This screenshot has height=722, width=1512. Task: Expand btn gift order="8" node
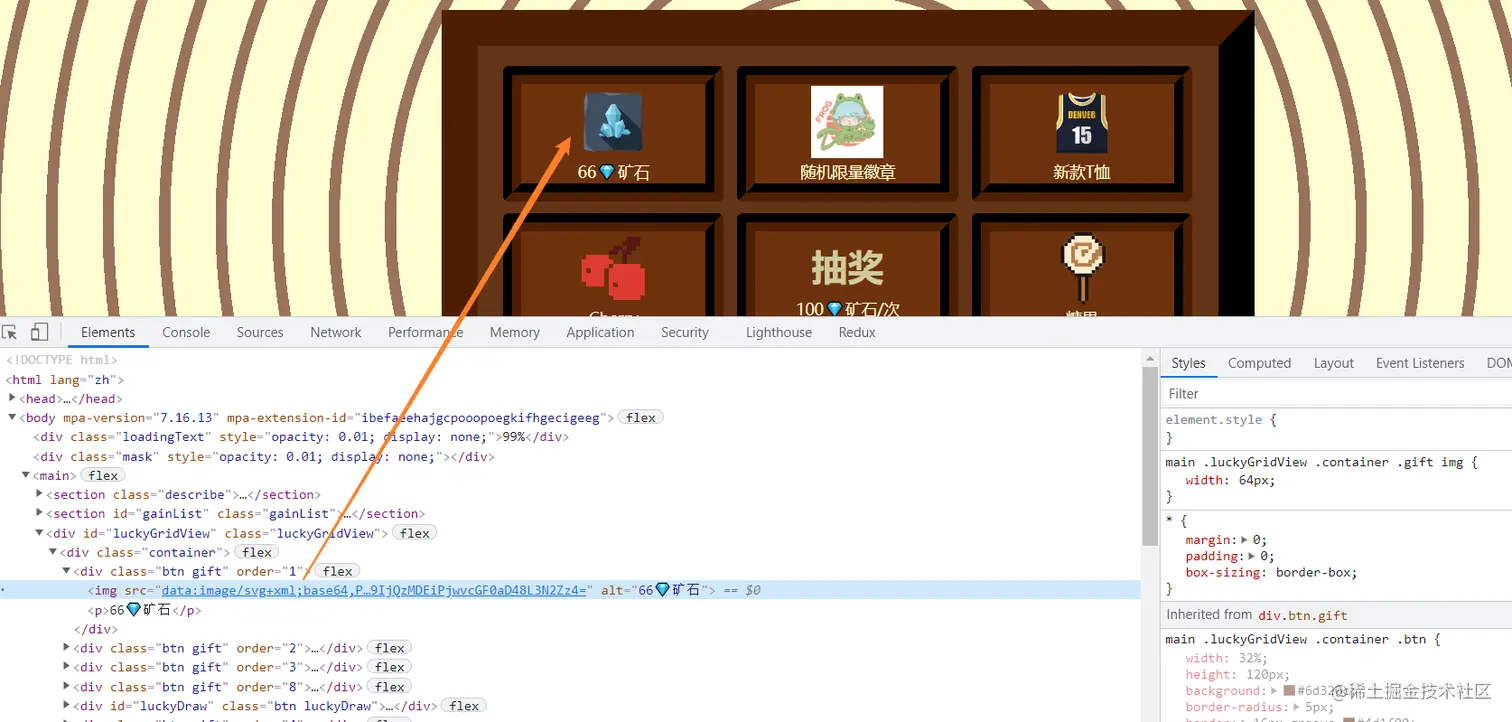(x=67, y=687)
